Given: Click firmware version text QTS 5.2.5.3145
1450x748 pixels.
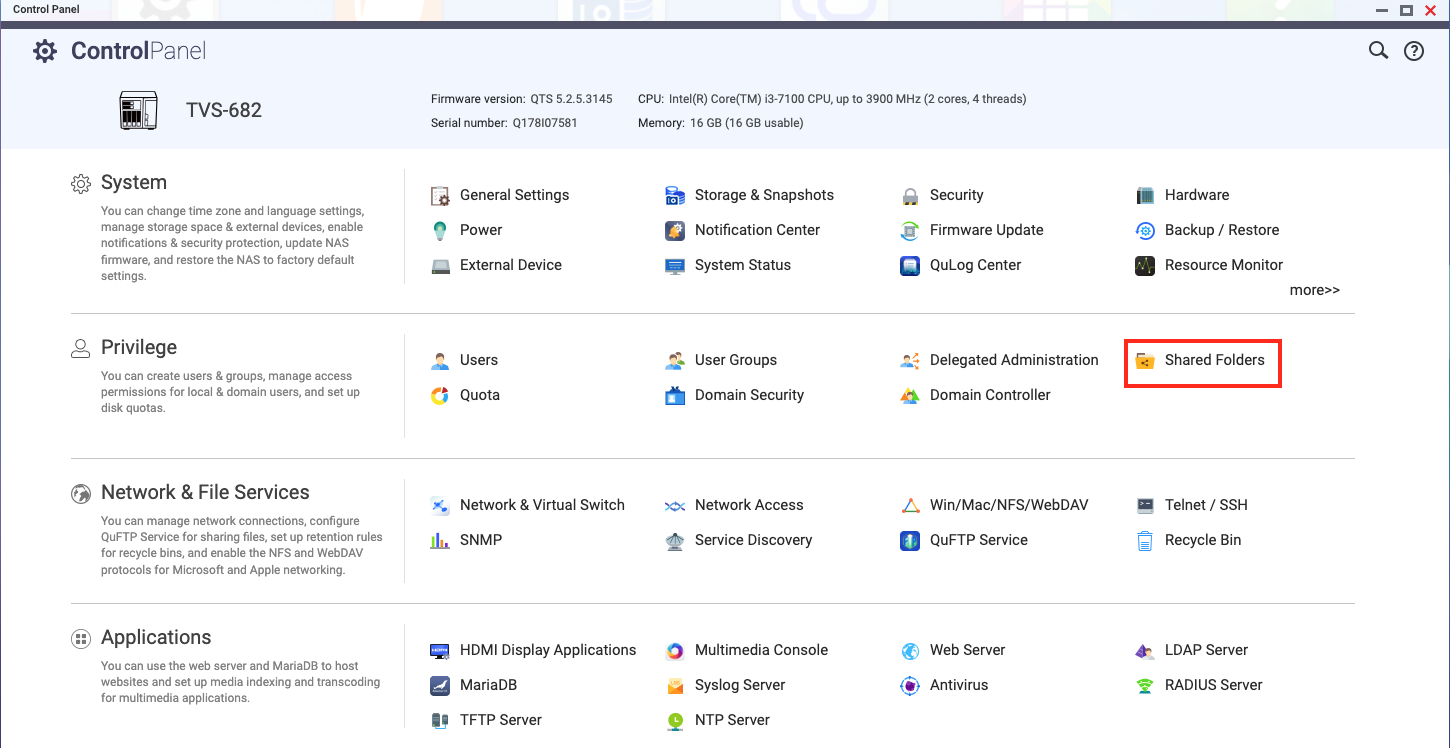Looking at the screenshot, I should click(x=570, y=99).
